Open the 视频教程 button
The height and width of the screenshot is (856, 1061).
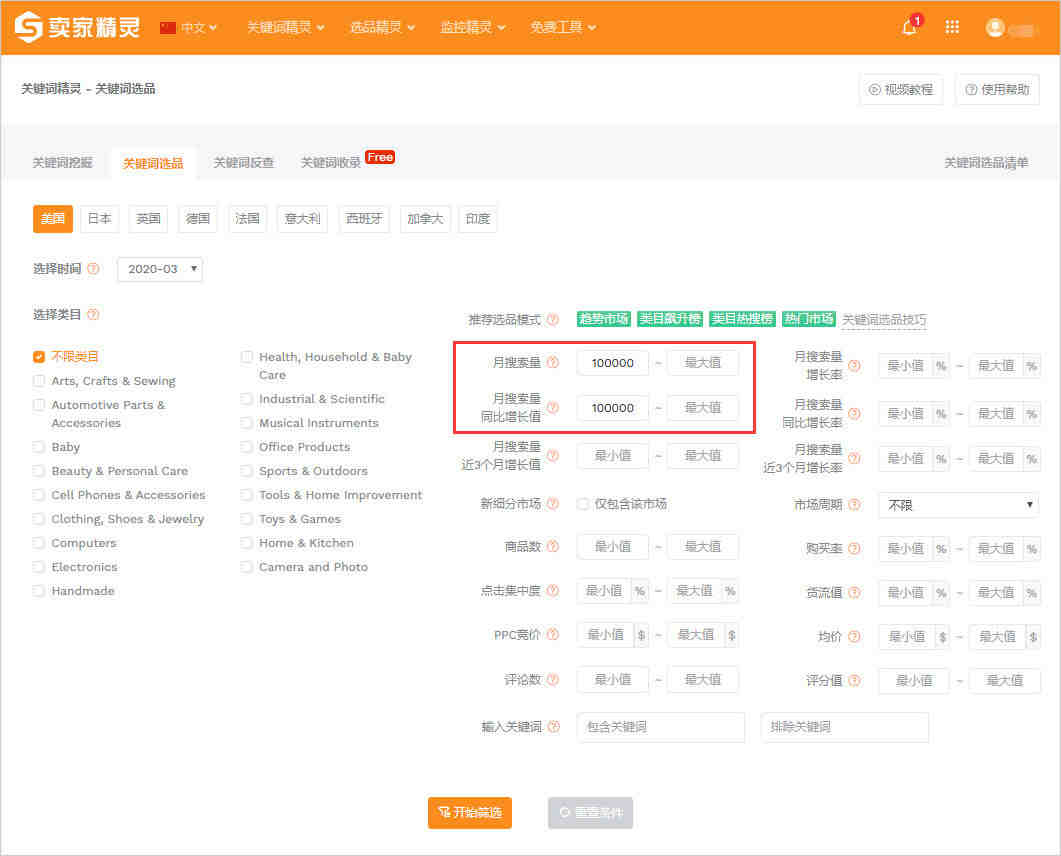point(900,89)
